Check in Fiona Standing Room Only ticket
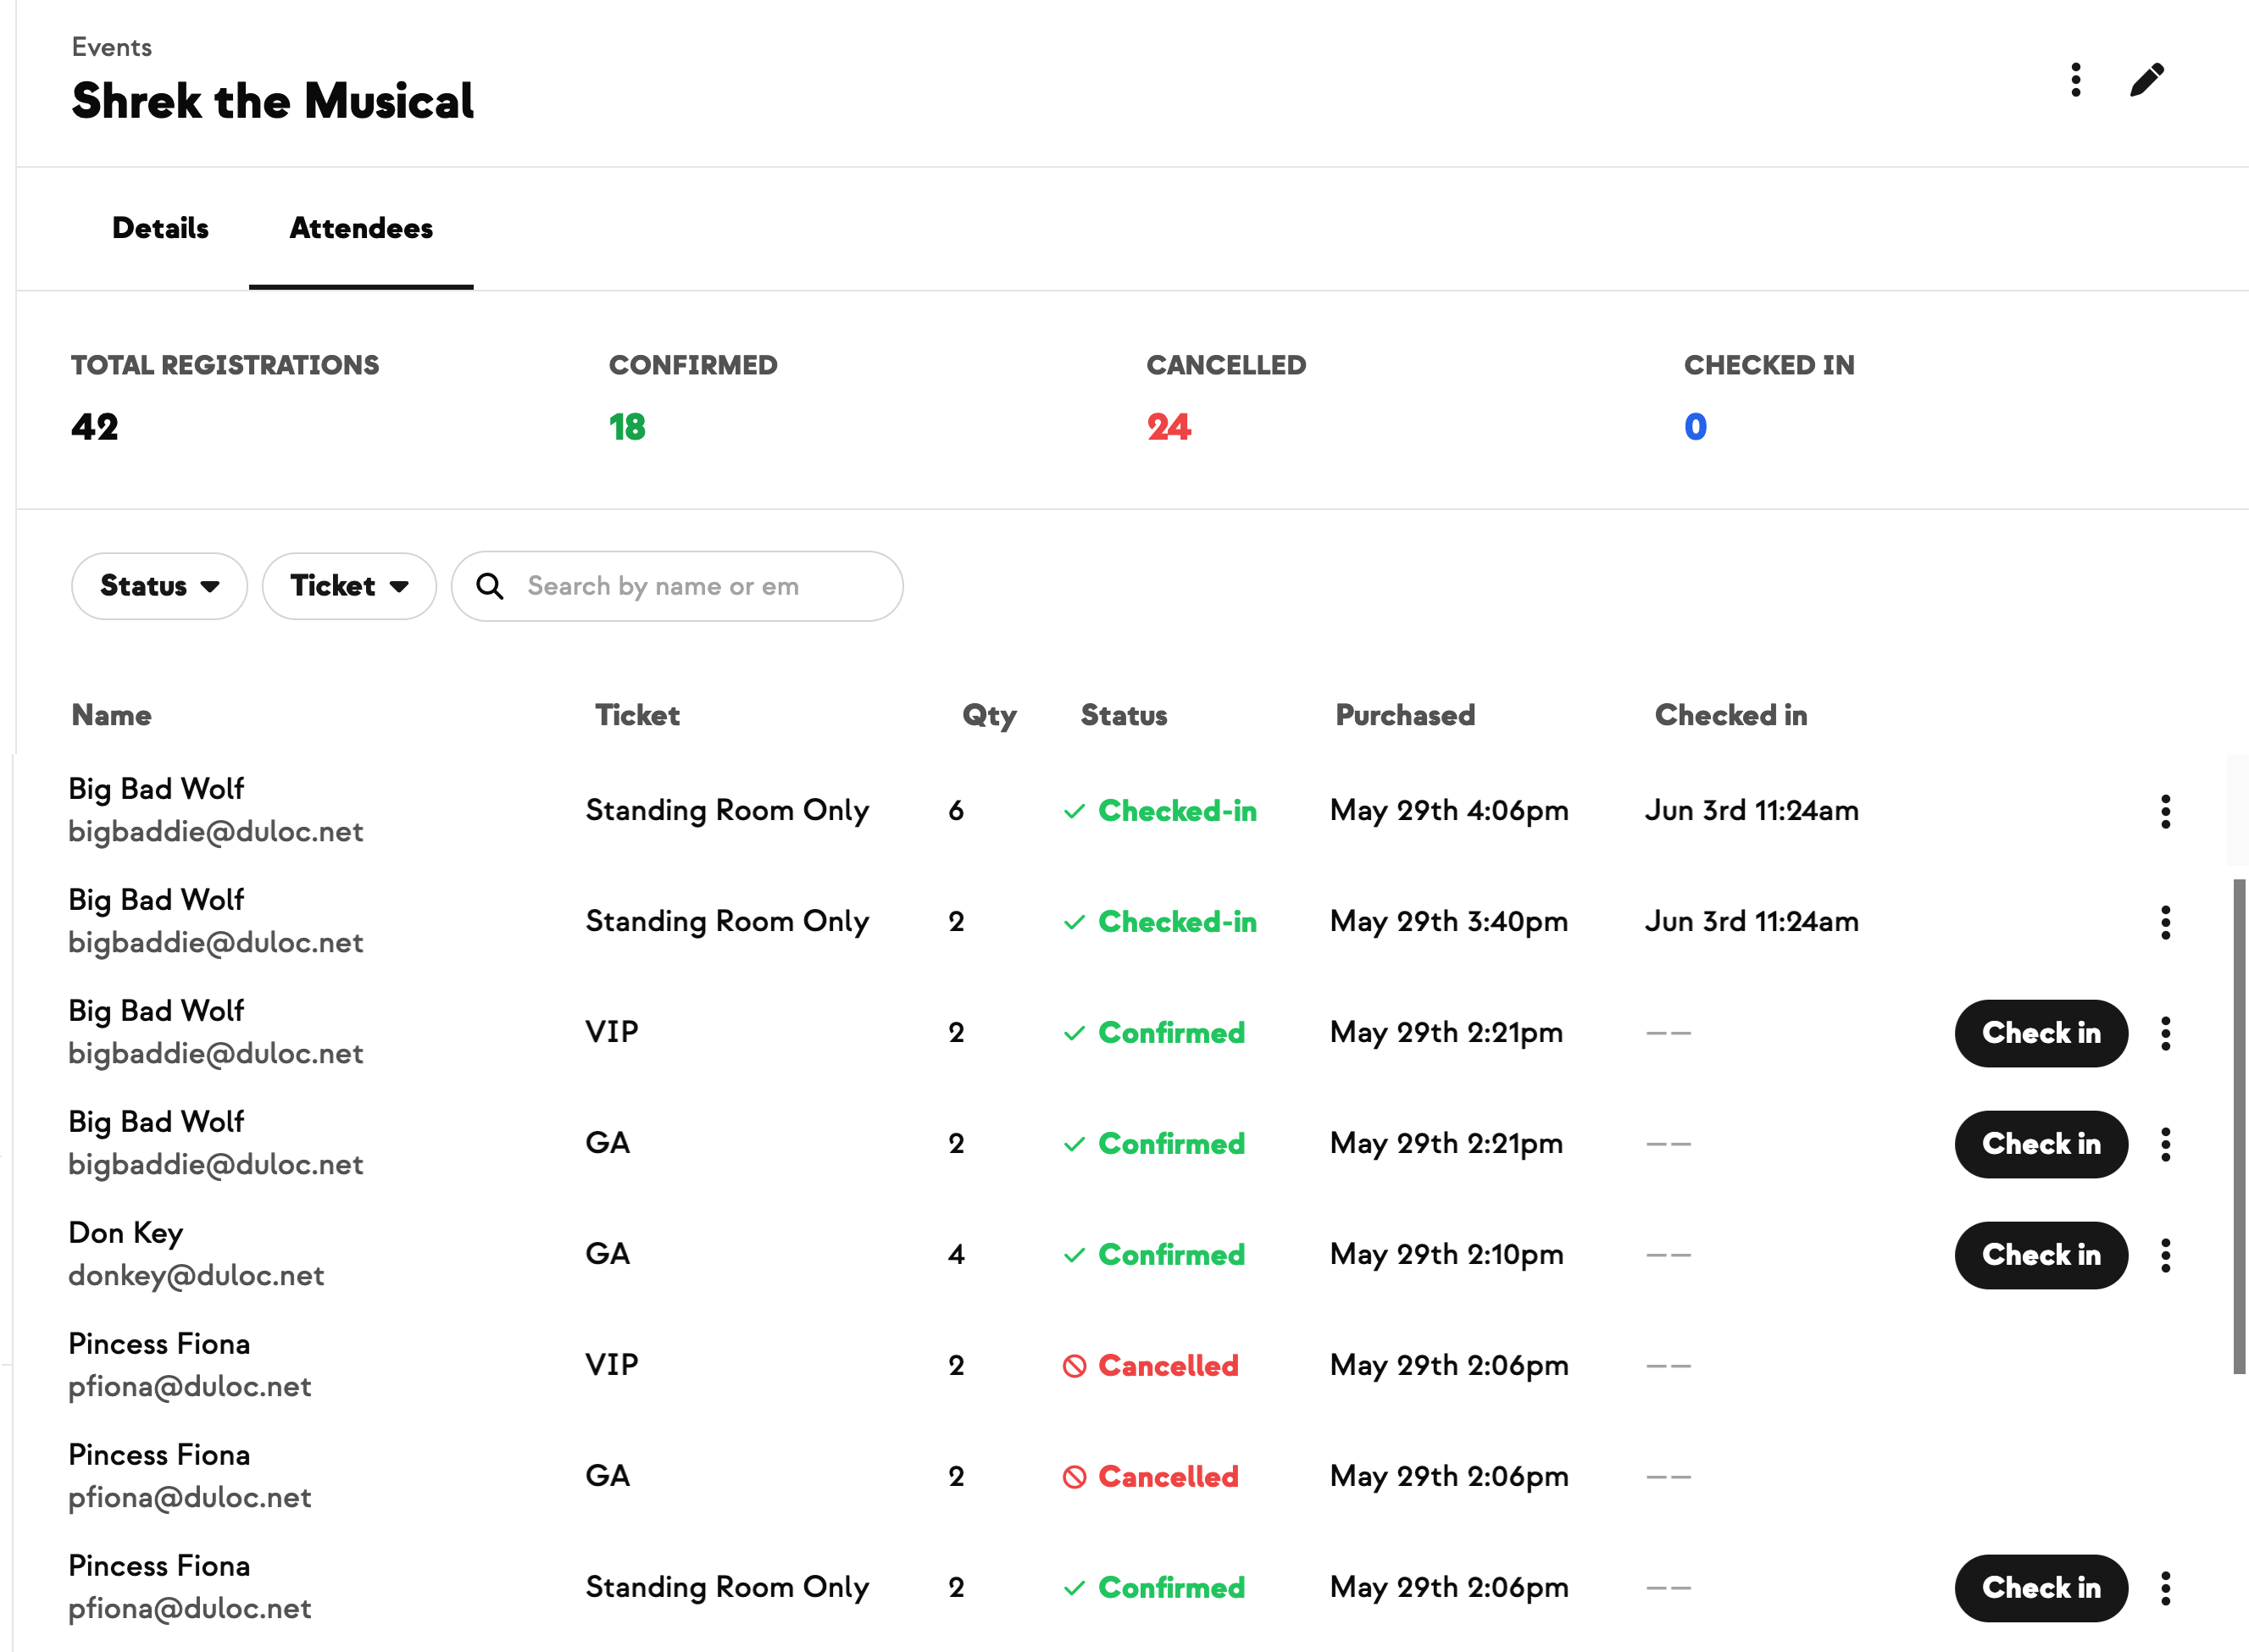This screenshot has width=2249, height=1652. click(2040, 1588)
